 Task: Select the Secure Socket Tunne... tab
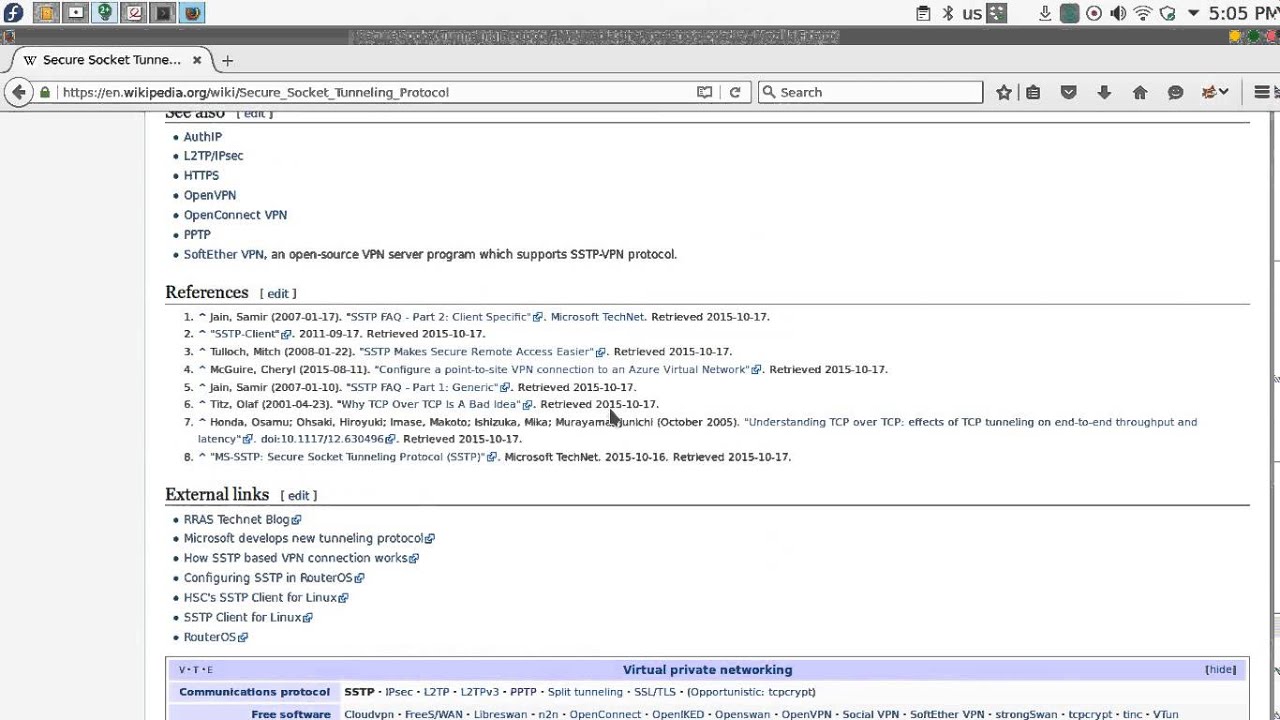pyautogui.click(x=112, y=60)
